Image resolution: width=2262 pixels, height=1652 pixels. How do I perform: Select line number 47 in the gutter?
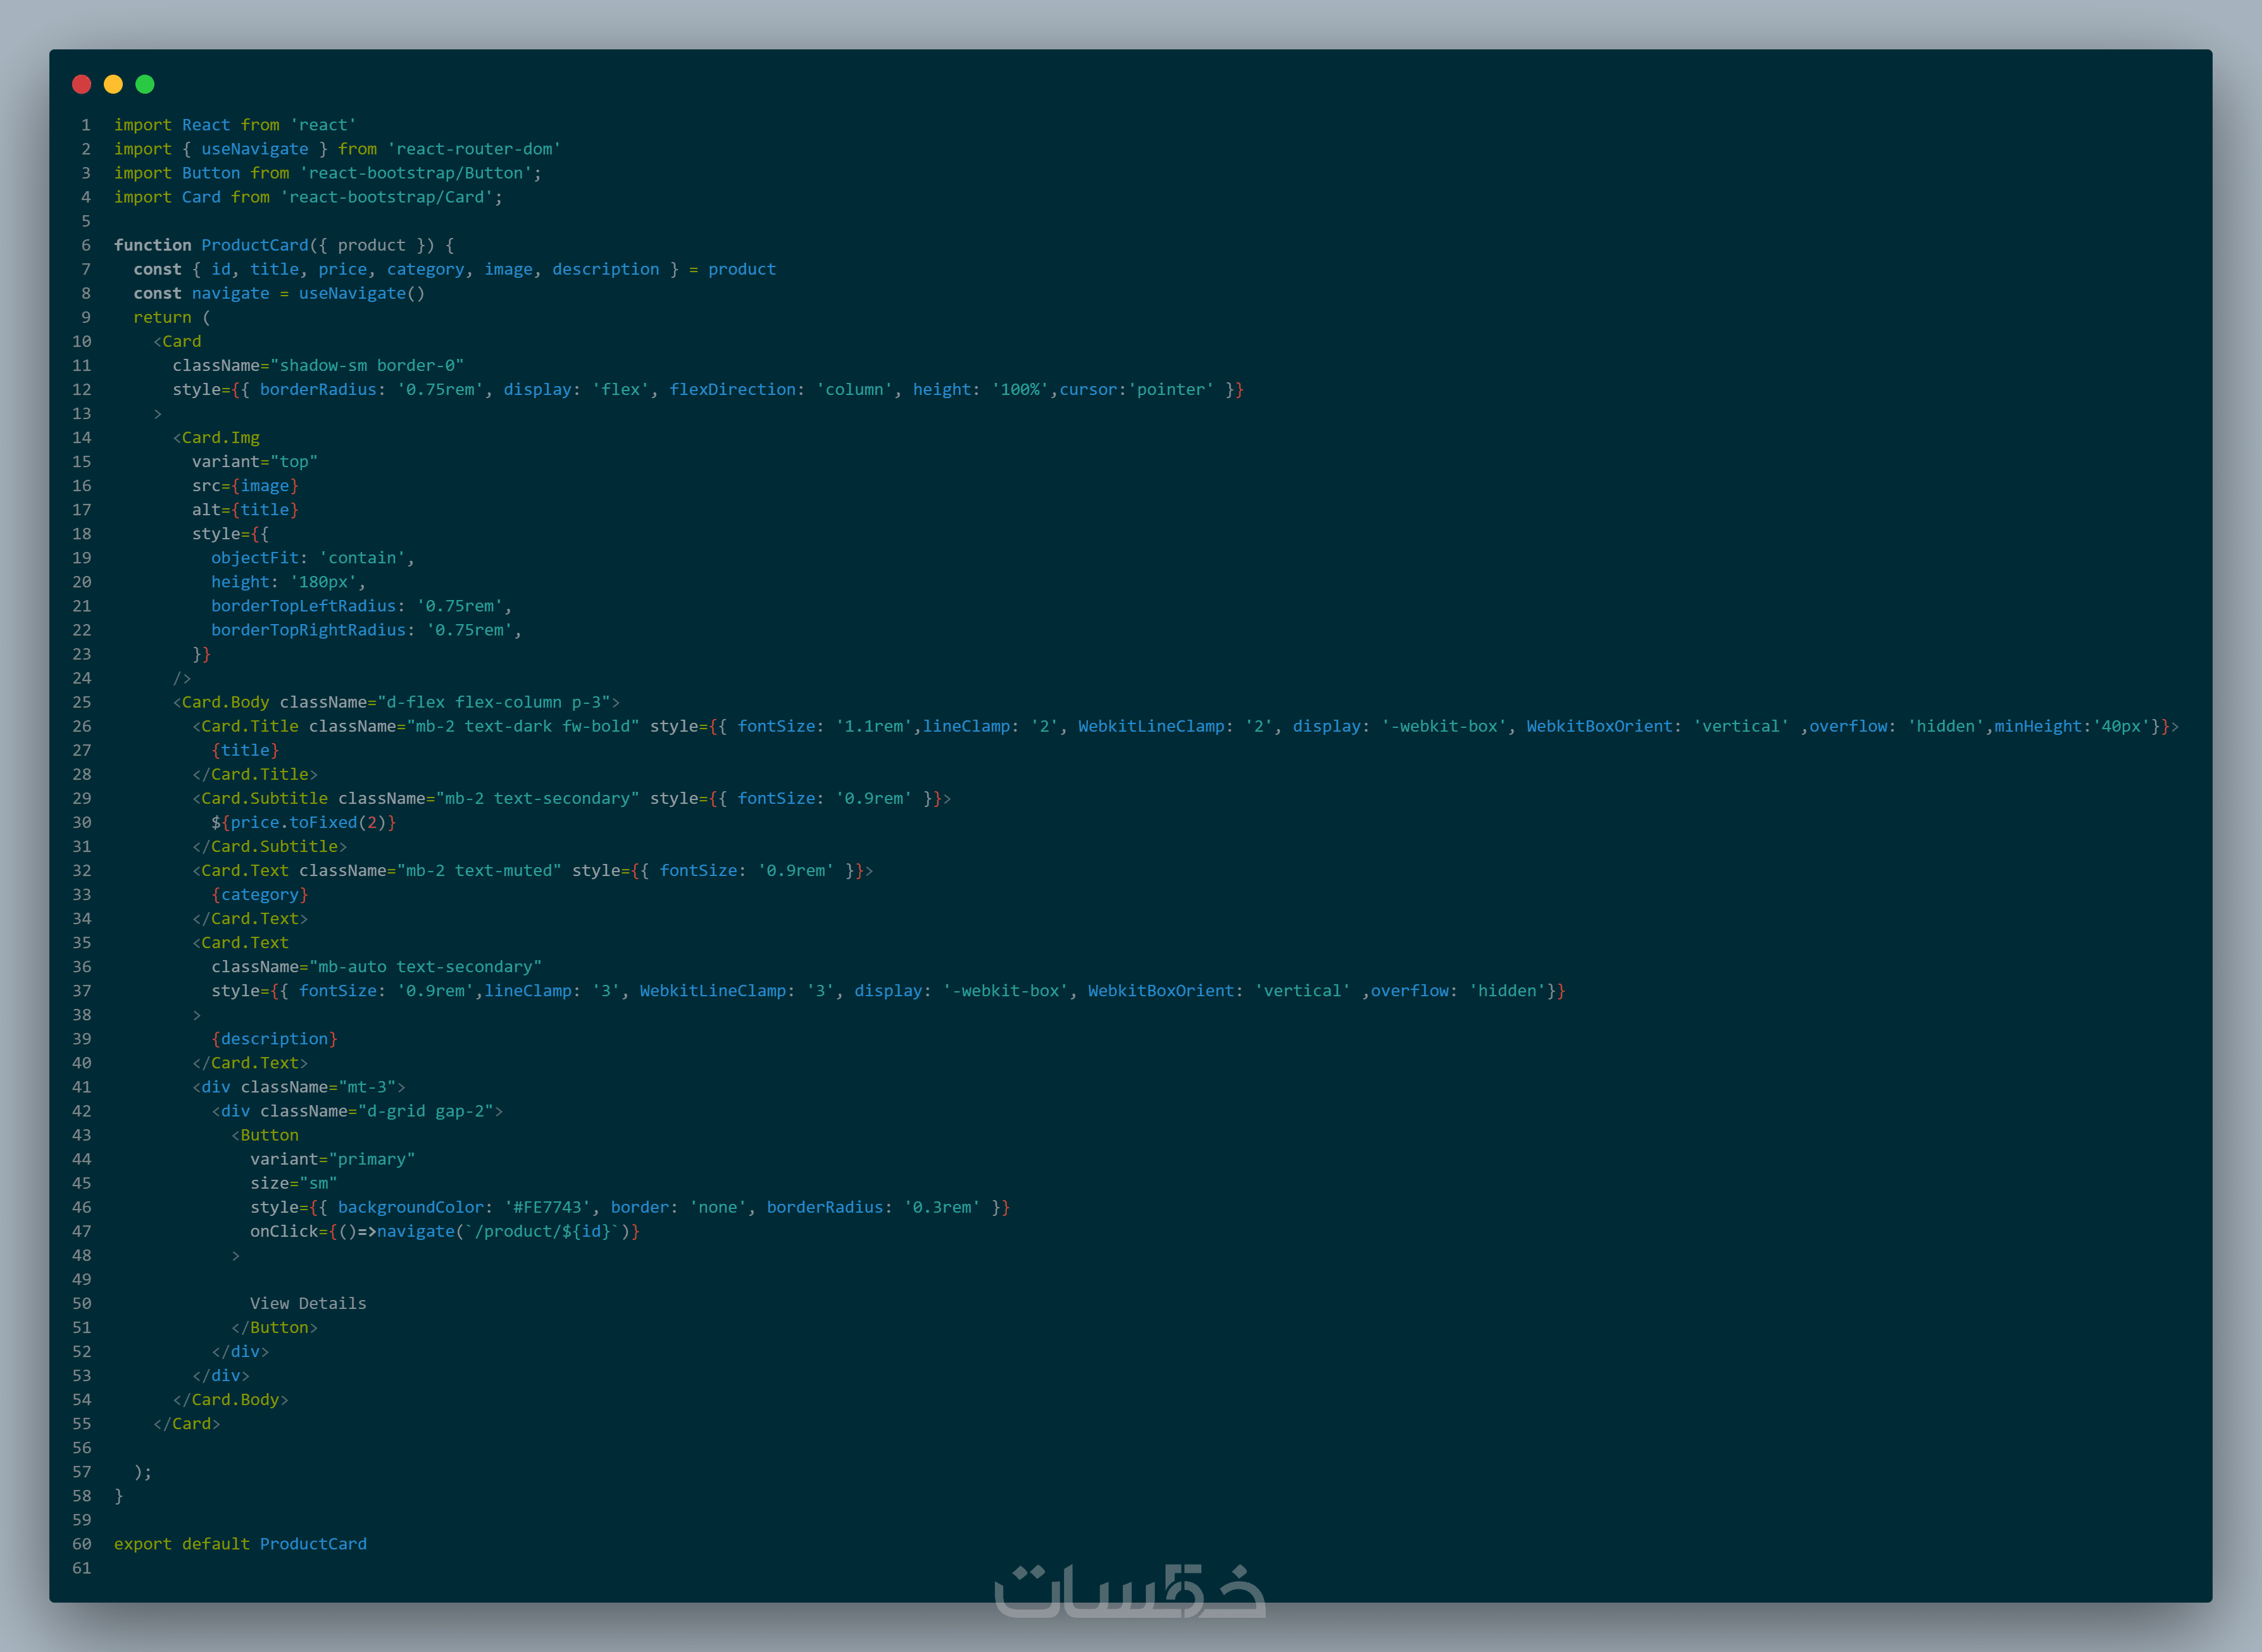click(81, 1231)
